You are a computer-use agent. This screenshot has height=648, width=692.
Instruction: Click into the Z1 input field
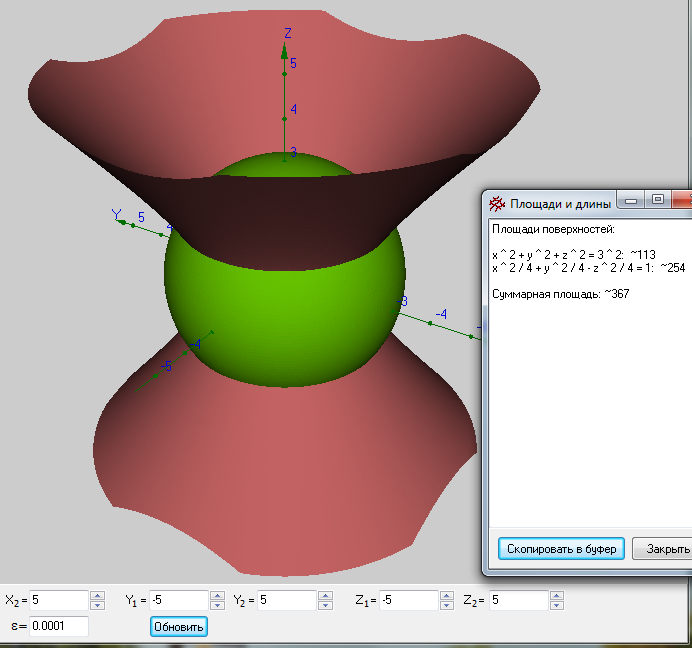pos(408,600)
